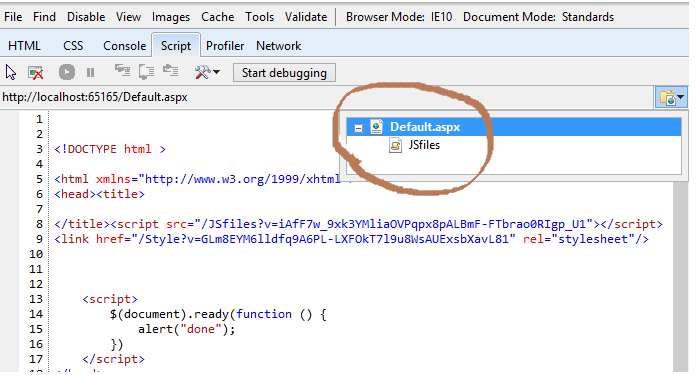Click the opening <script> tag on line 13

click(110, 299)
